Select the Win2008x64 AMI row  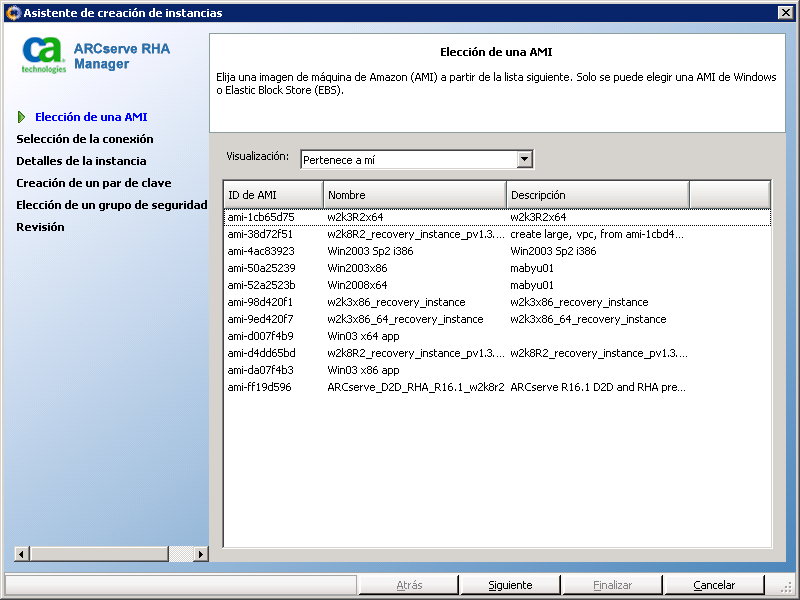coord(357,285)
